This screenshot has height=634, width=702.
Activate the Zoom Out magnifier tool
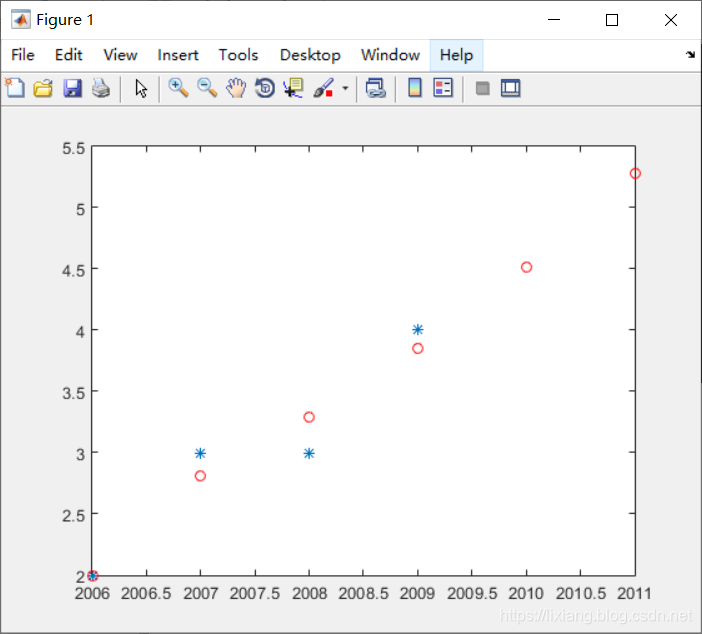coord(207,88)
